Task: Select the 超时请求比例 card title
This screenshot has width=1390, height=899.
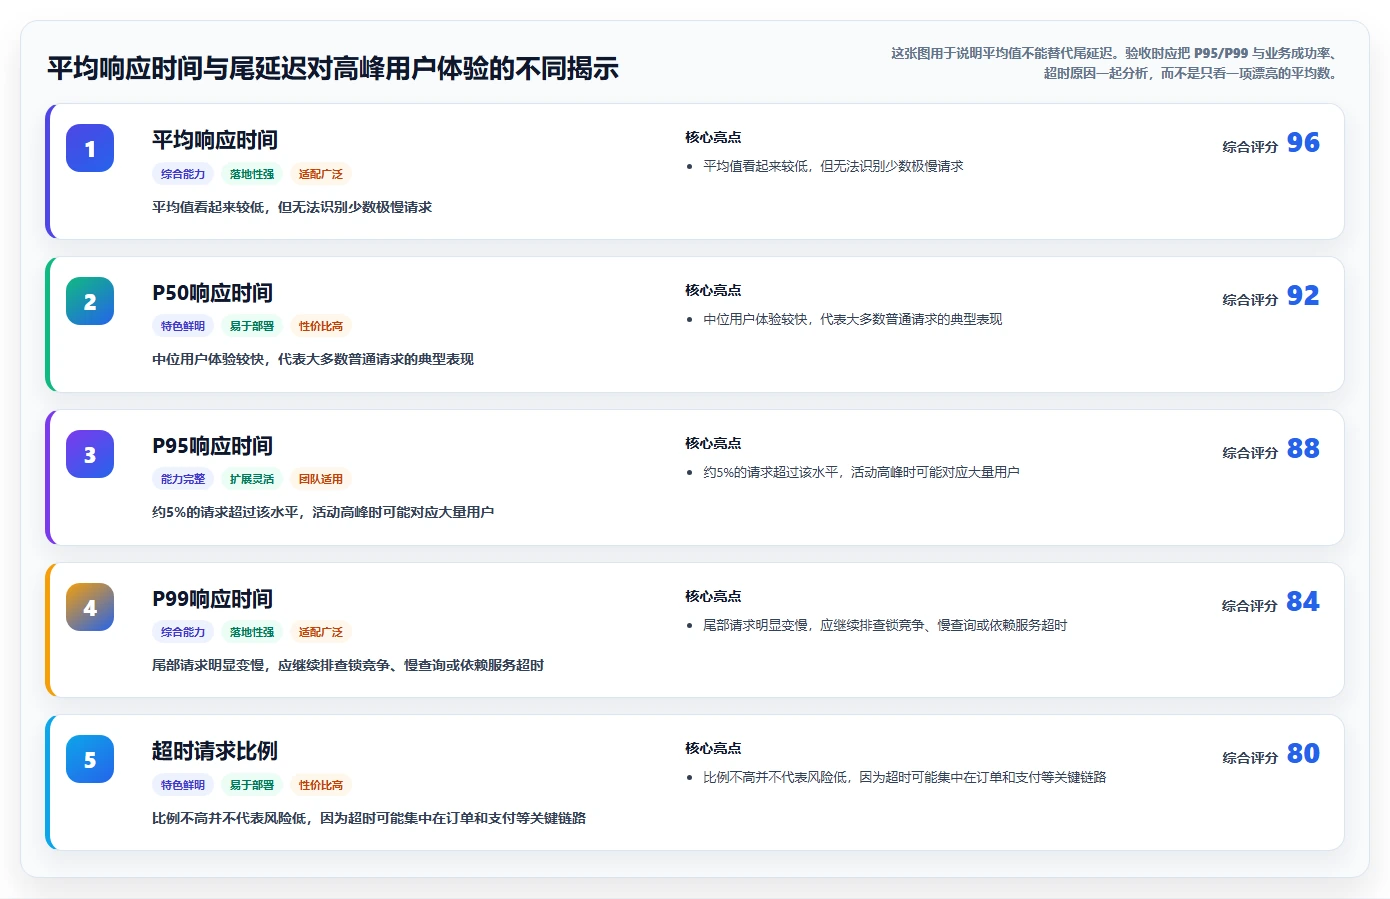Action: click(x=215, y=751)
